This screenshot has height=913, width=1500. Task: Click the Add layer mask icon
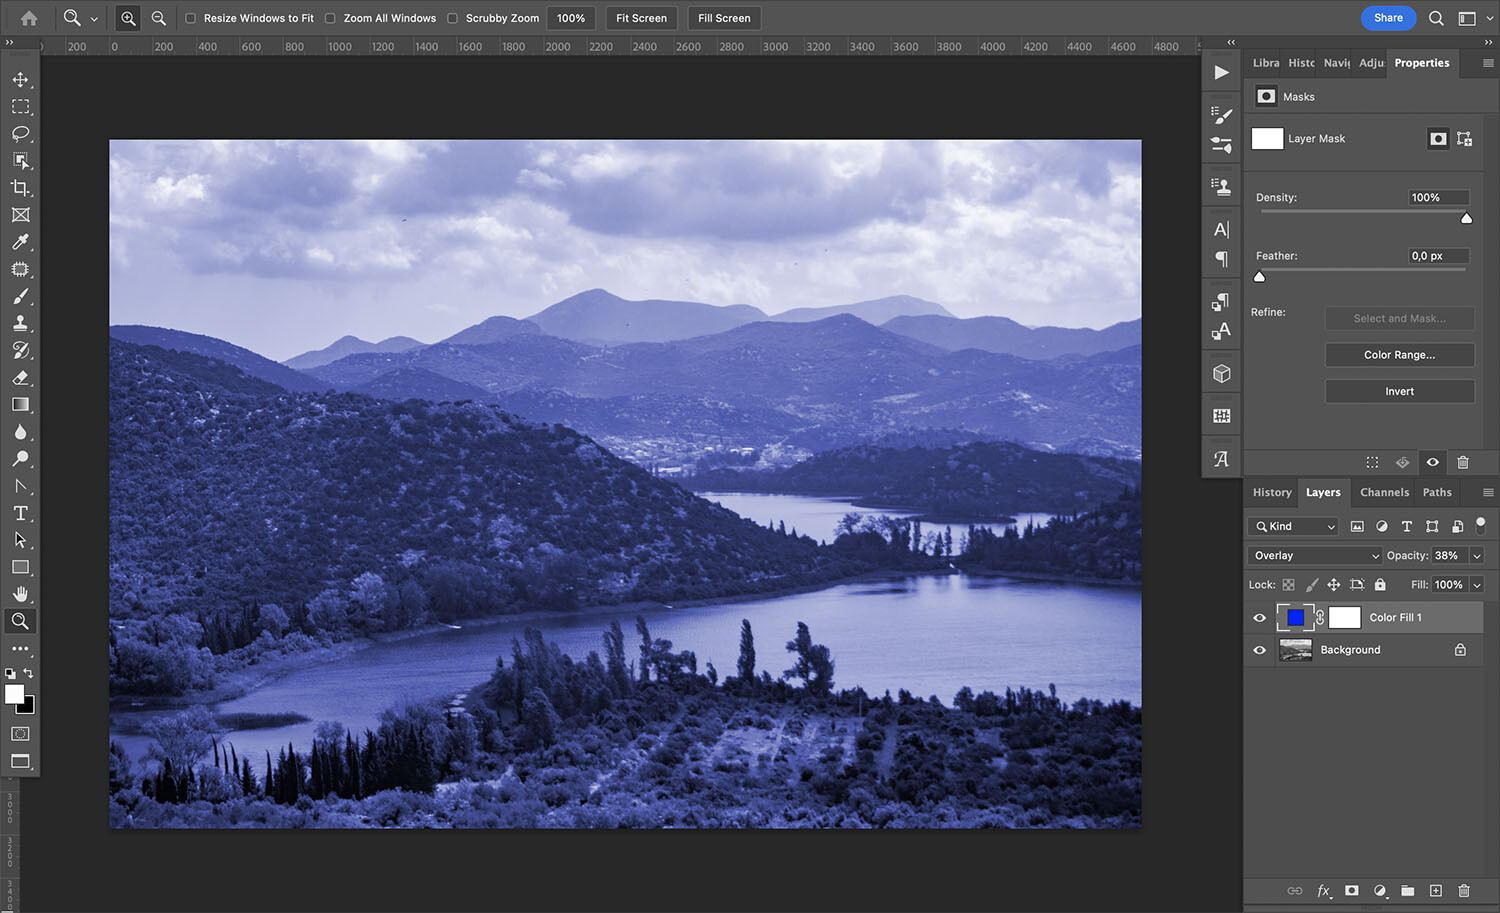1351,890
